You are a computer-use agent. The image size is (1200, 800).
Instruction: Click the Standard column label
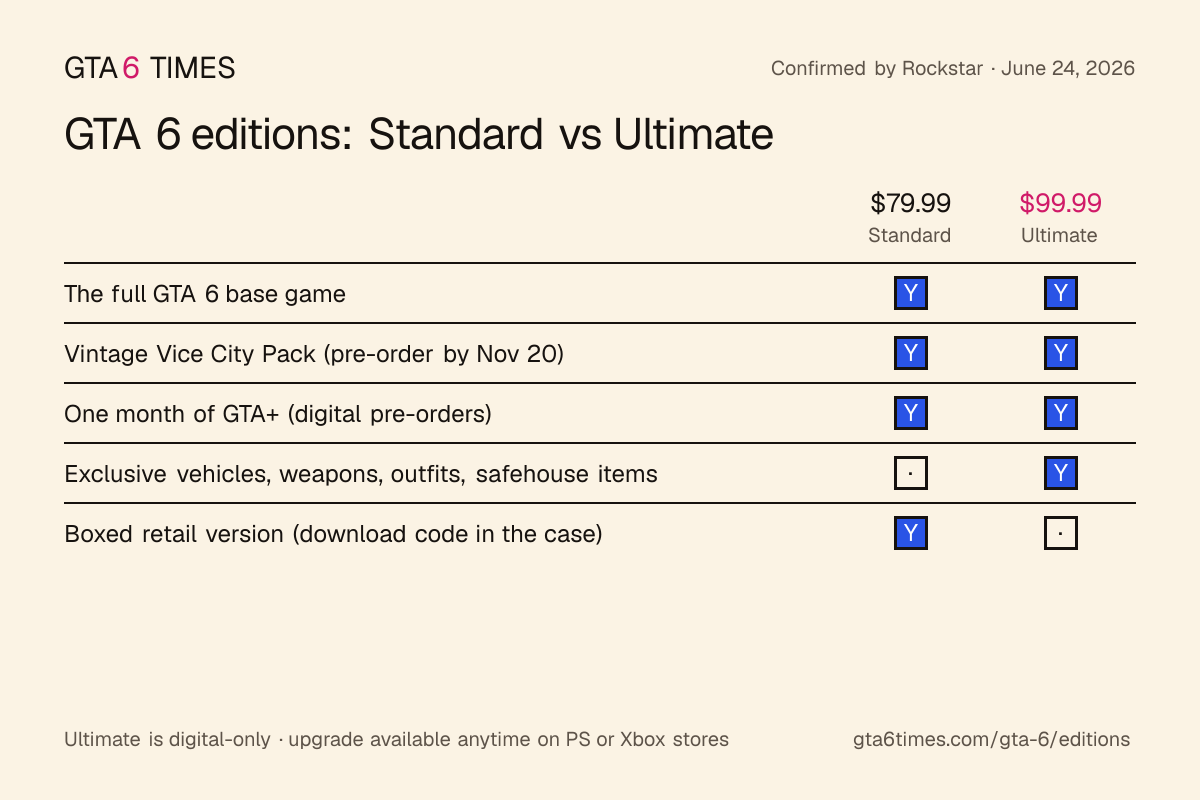pyautogui.click(x=910, y=235)
